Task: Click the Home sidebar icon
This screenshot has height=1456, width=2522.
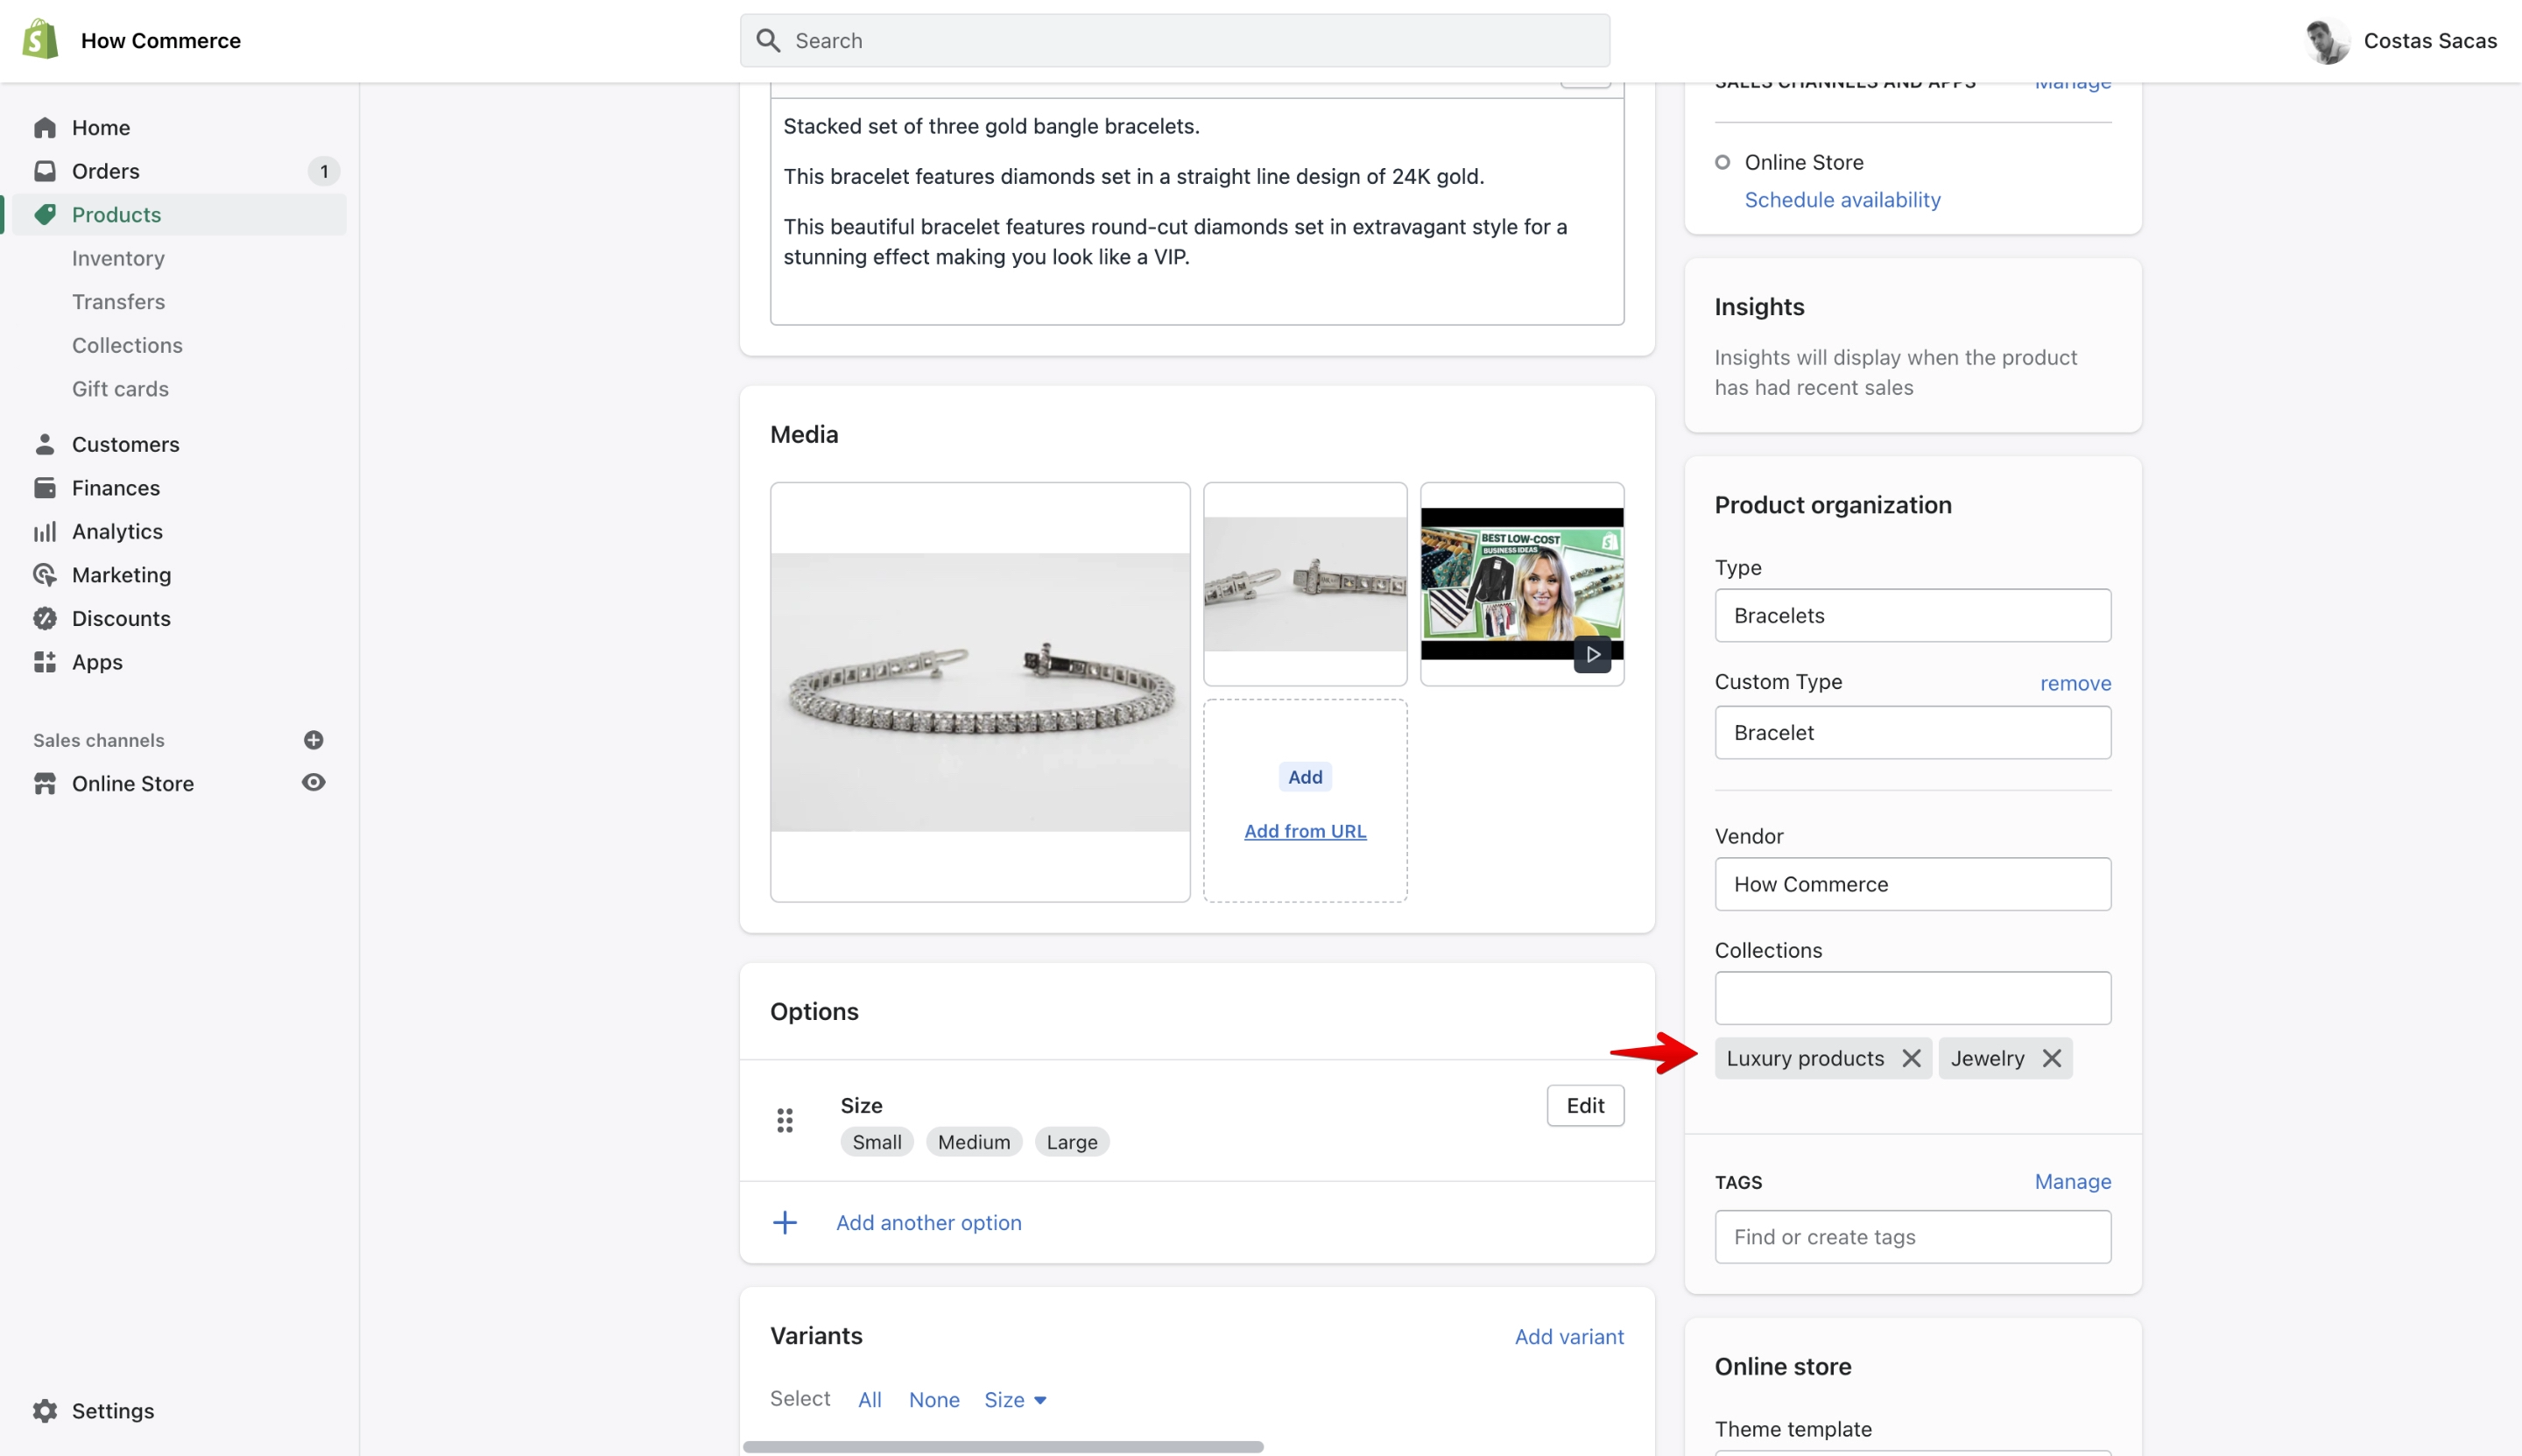Action: (x=44, y=128)
